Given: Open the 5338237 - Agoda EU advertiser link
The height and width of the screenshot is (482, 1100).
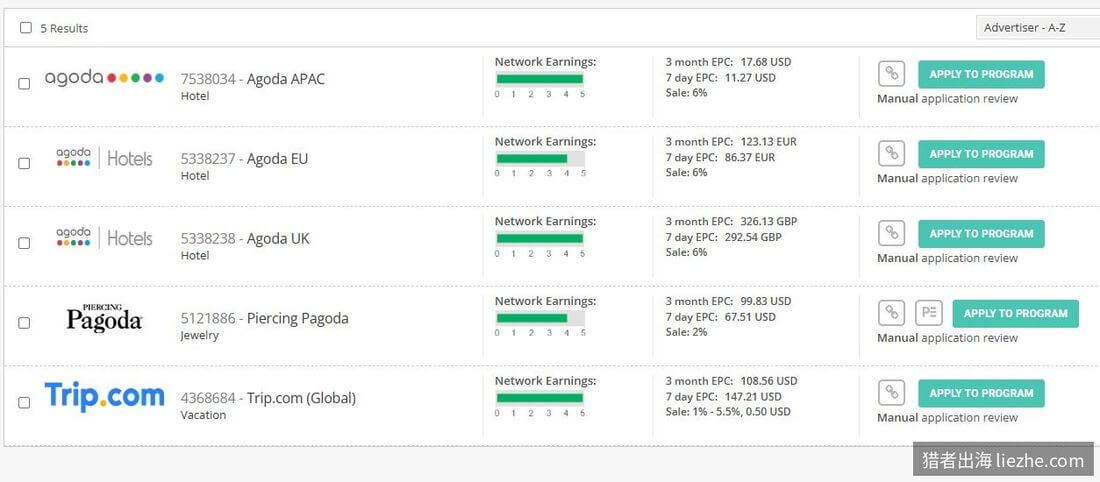Looking at the screenshot, I should (244, 159).
